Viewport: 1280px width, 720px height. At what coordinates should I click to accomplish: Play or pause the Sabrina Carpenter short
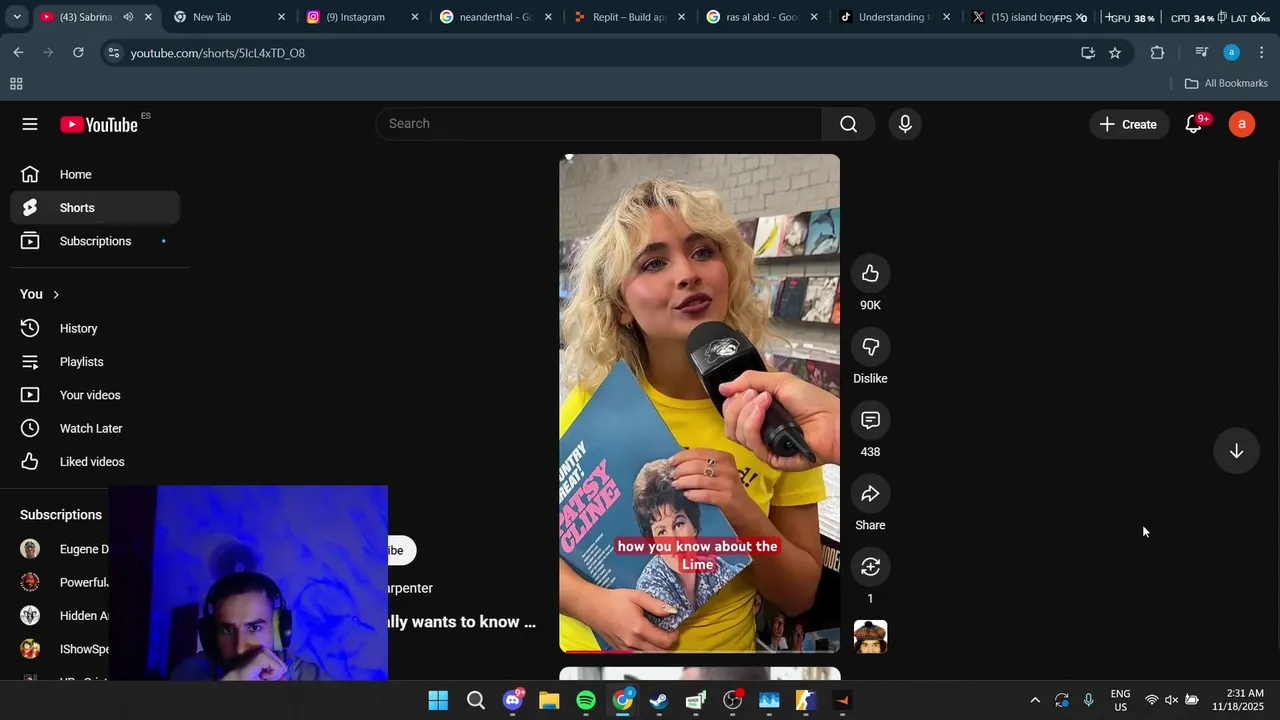pos(699,403)
